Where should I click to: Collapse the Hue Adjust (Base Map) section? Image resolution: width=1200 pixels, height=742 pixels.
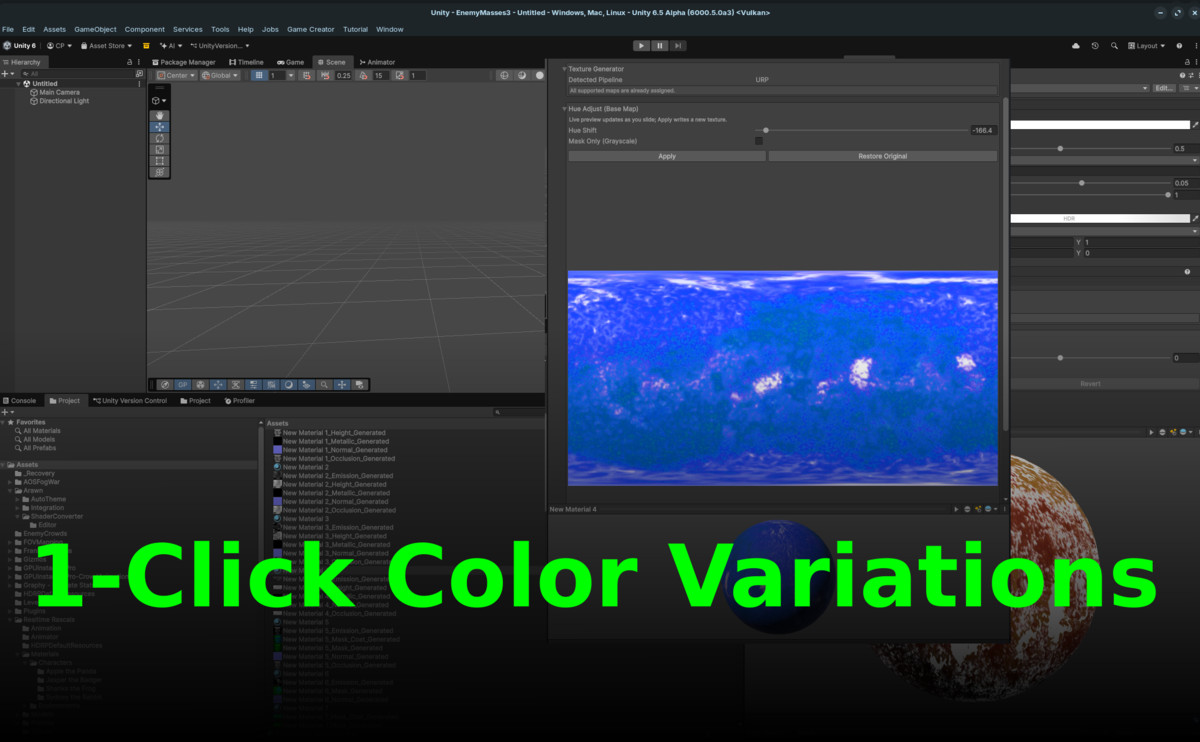(564, 108)
